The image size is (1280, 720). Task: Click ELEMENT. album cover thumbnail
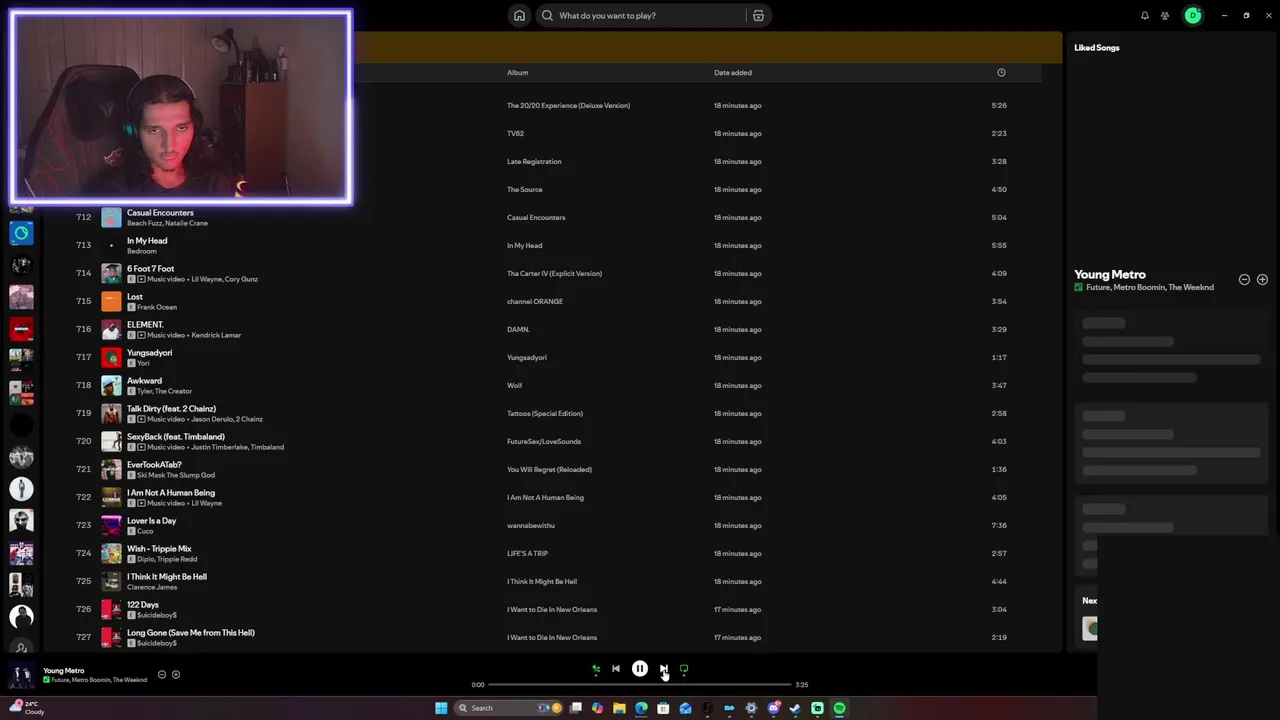pyautogui.click(x=111, y=329)
